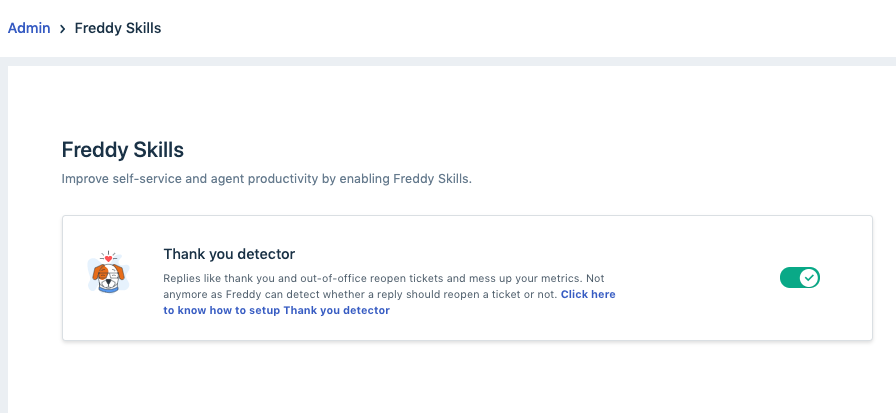The image size is (896, 413).
Task: Go back to Admin via breadcrumb
Action: tap(29, 28)
